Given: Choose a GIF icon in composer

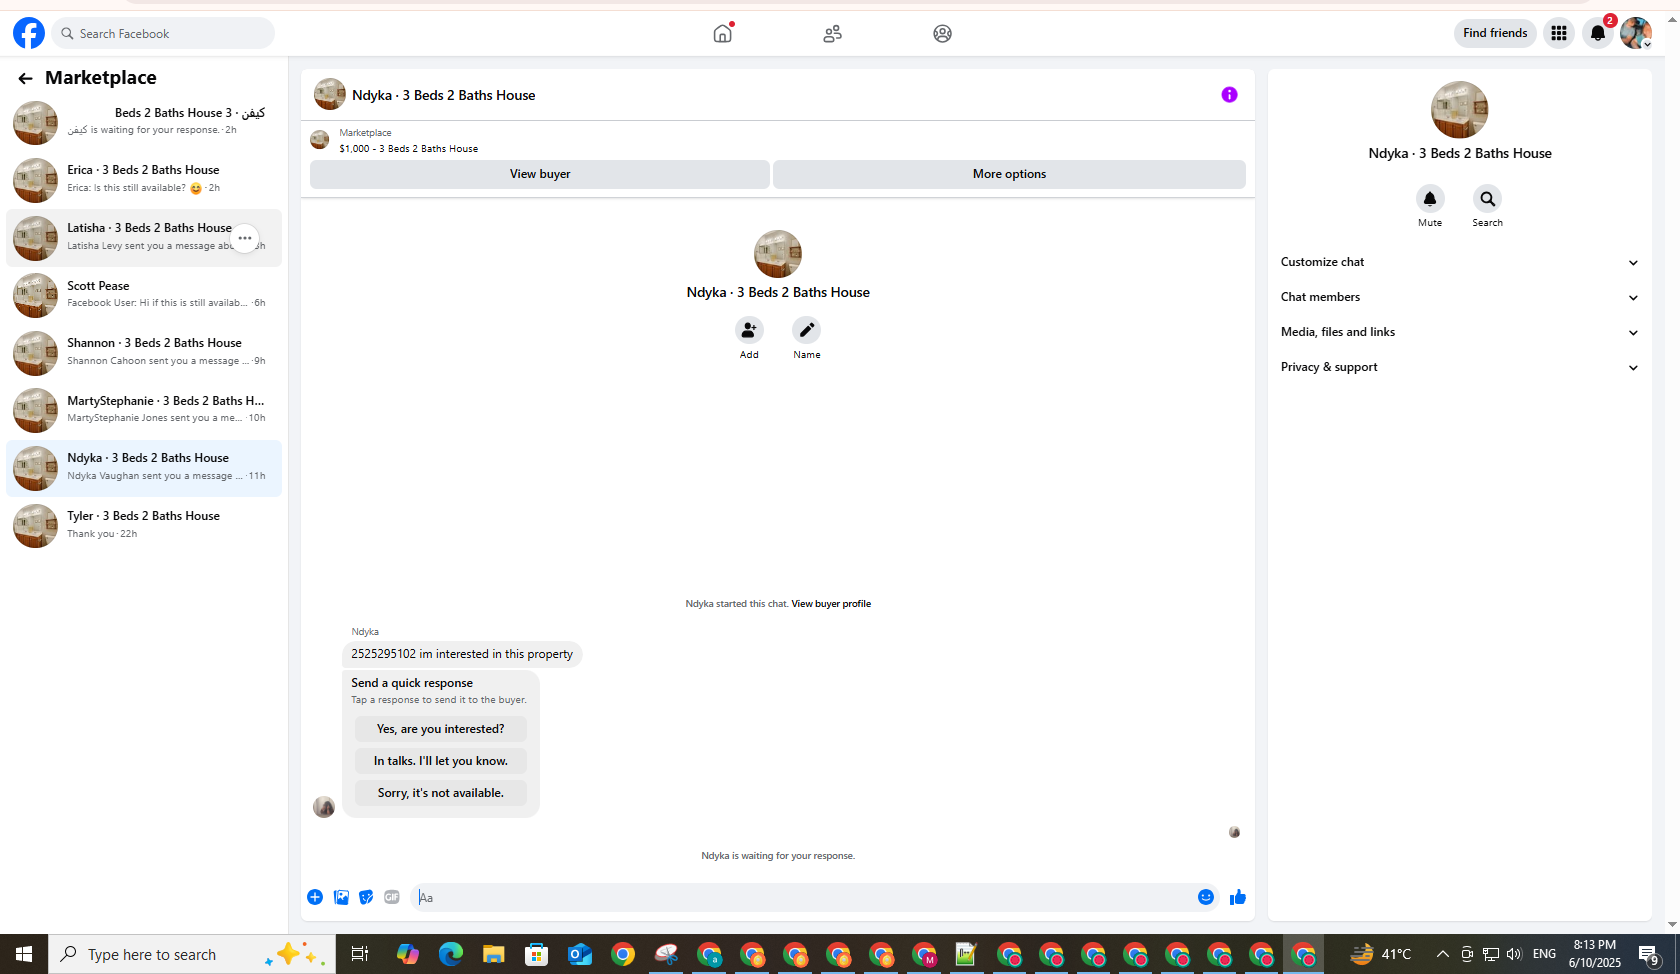Looking at the screenshot, I should coord(392,897).
